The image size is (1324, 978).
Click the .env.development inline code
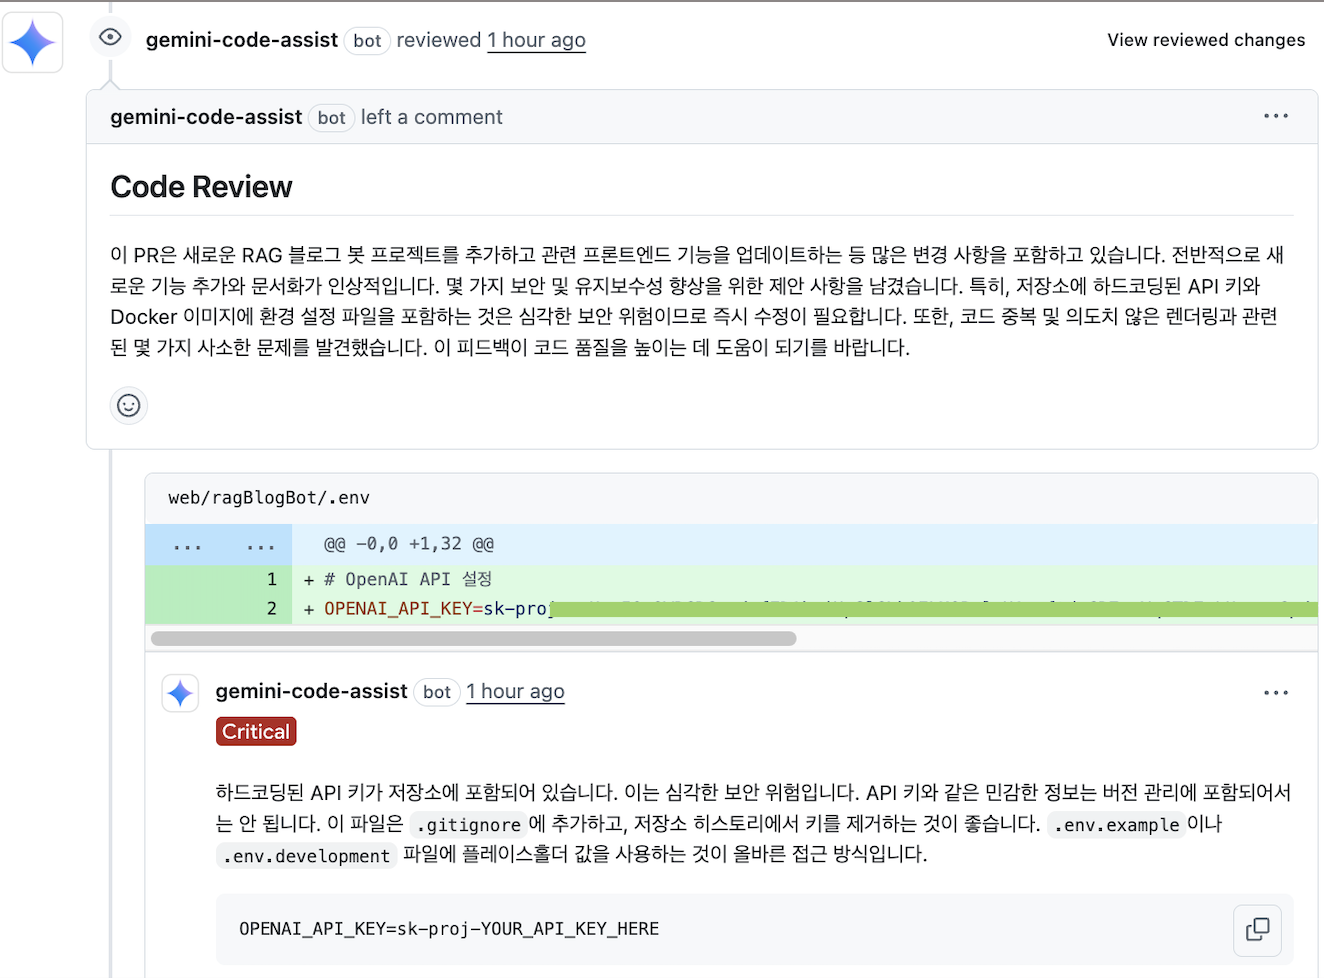(x=306, y=856)
